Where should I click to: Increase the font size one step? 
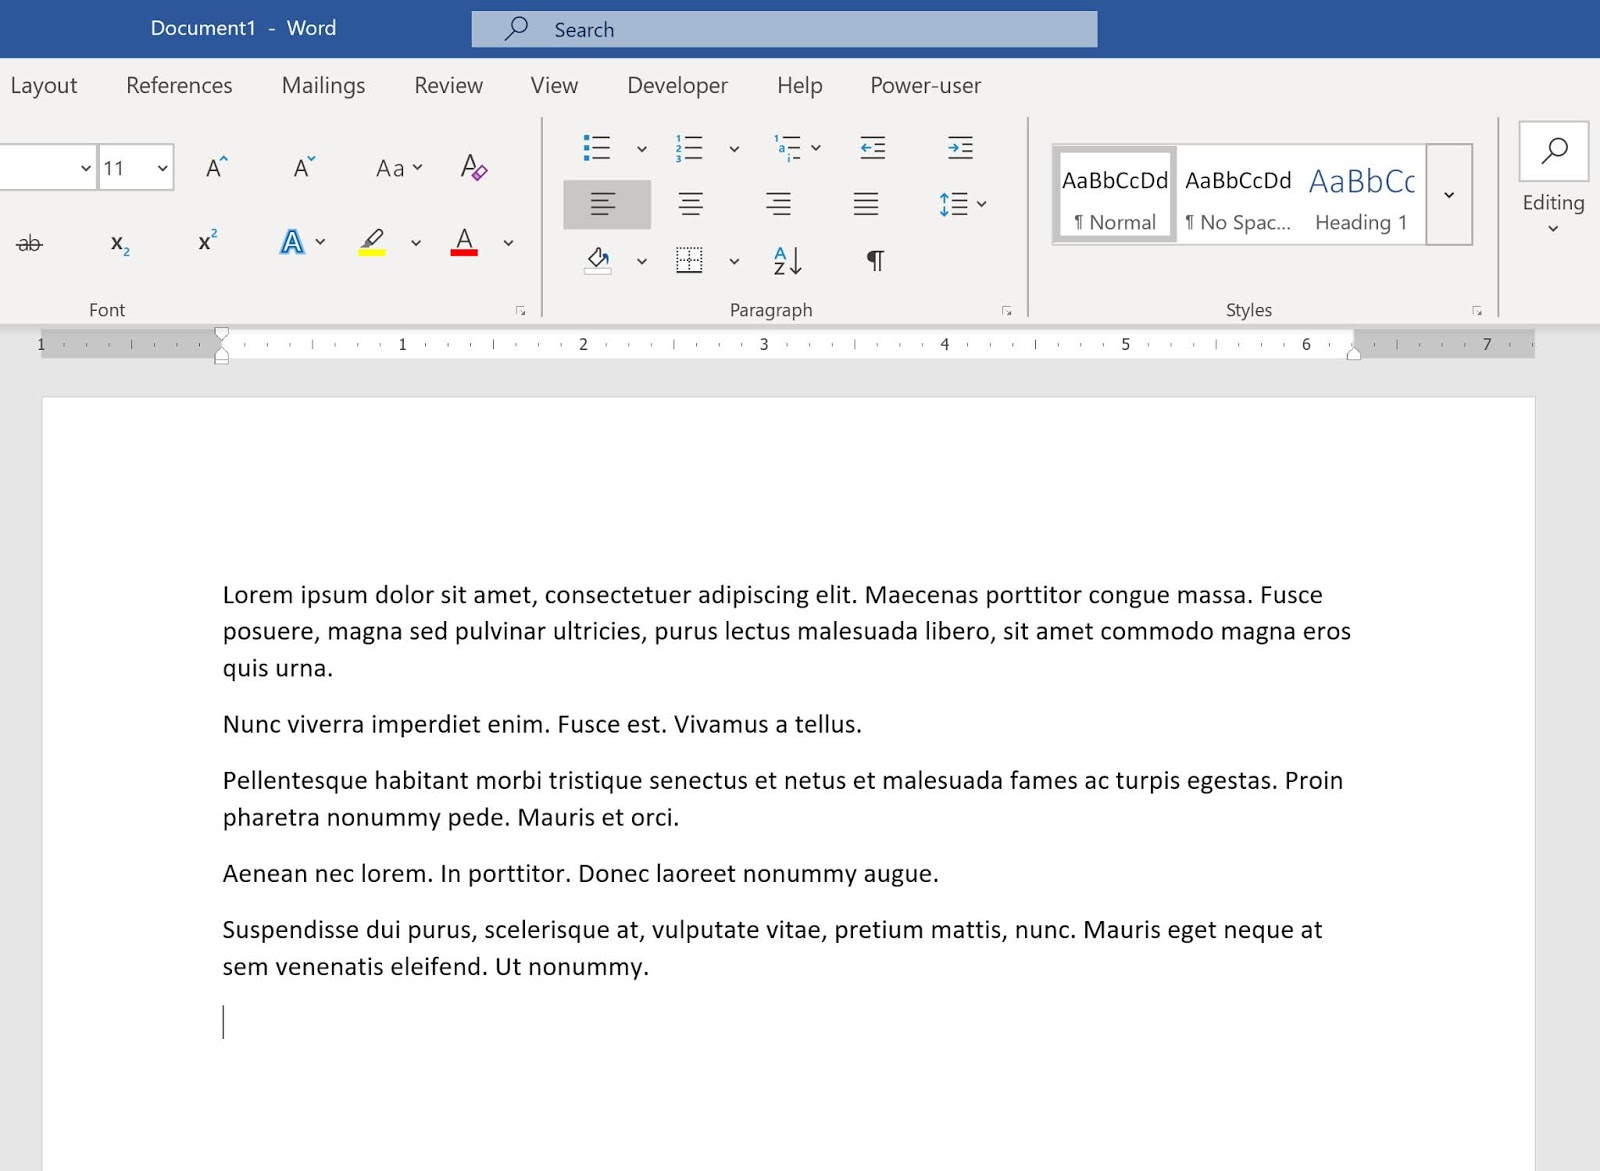(x=215, y=168)
